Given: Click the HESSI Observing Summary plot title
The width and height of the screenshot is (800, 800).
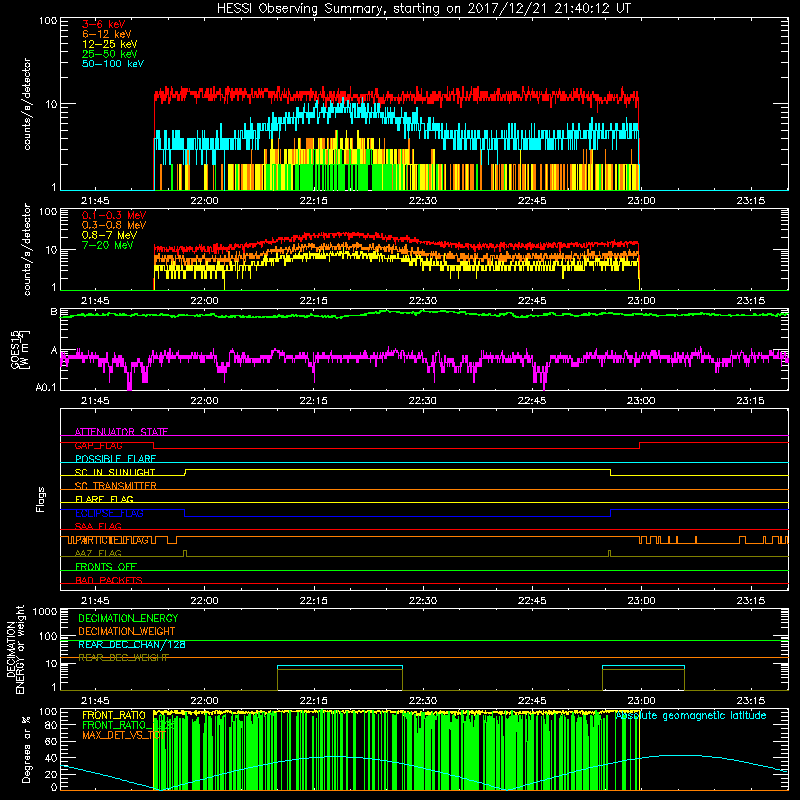Looking at the screenshot, I should [423, 9].
